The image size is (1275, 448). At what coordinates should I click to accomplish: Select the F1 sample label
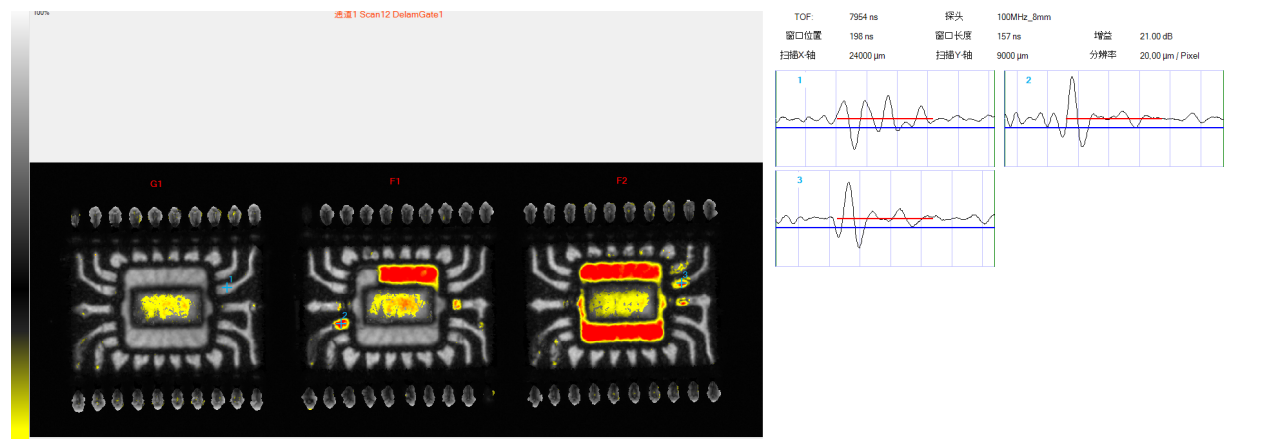395,181
